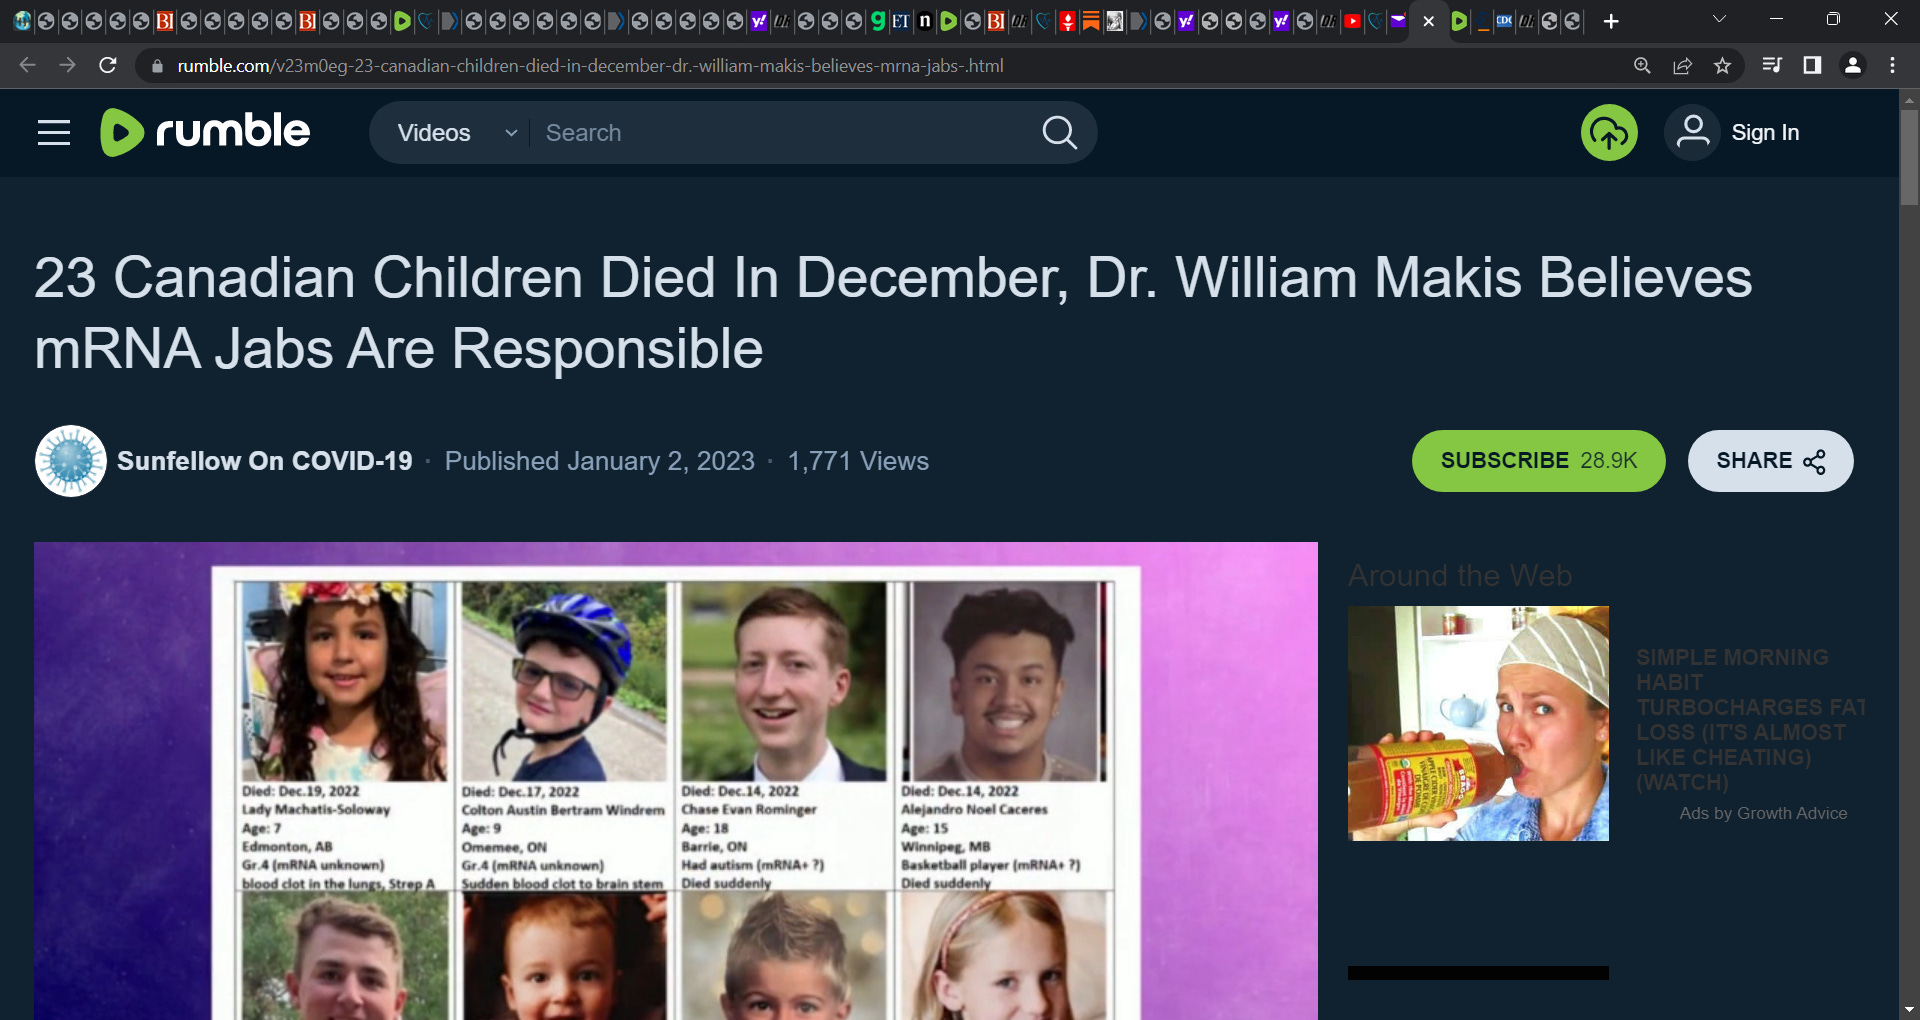Subscribe to the channel

(1538, 461)
